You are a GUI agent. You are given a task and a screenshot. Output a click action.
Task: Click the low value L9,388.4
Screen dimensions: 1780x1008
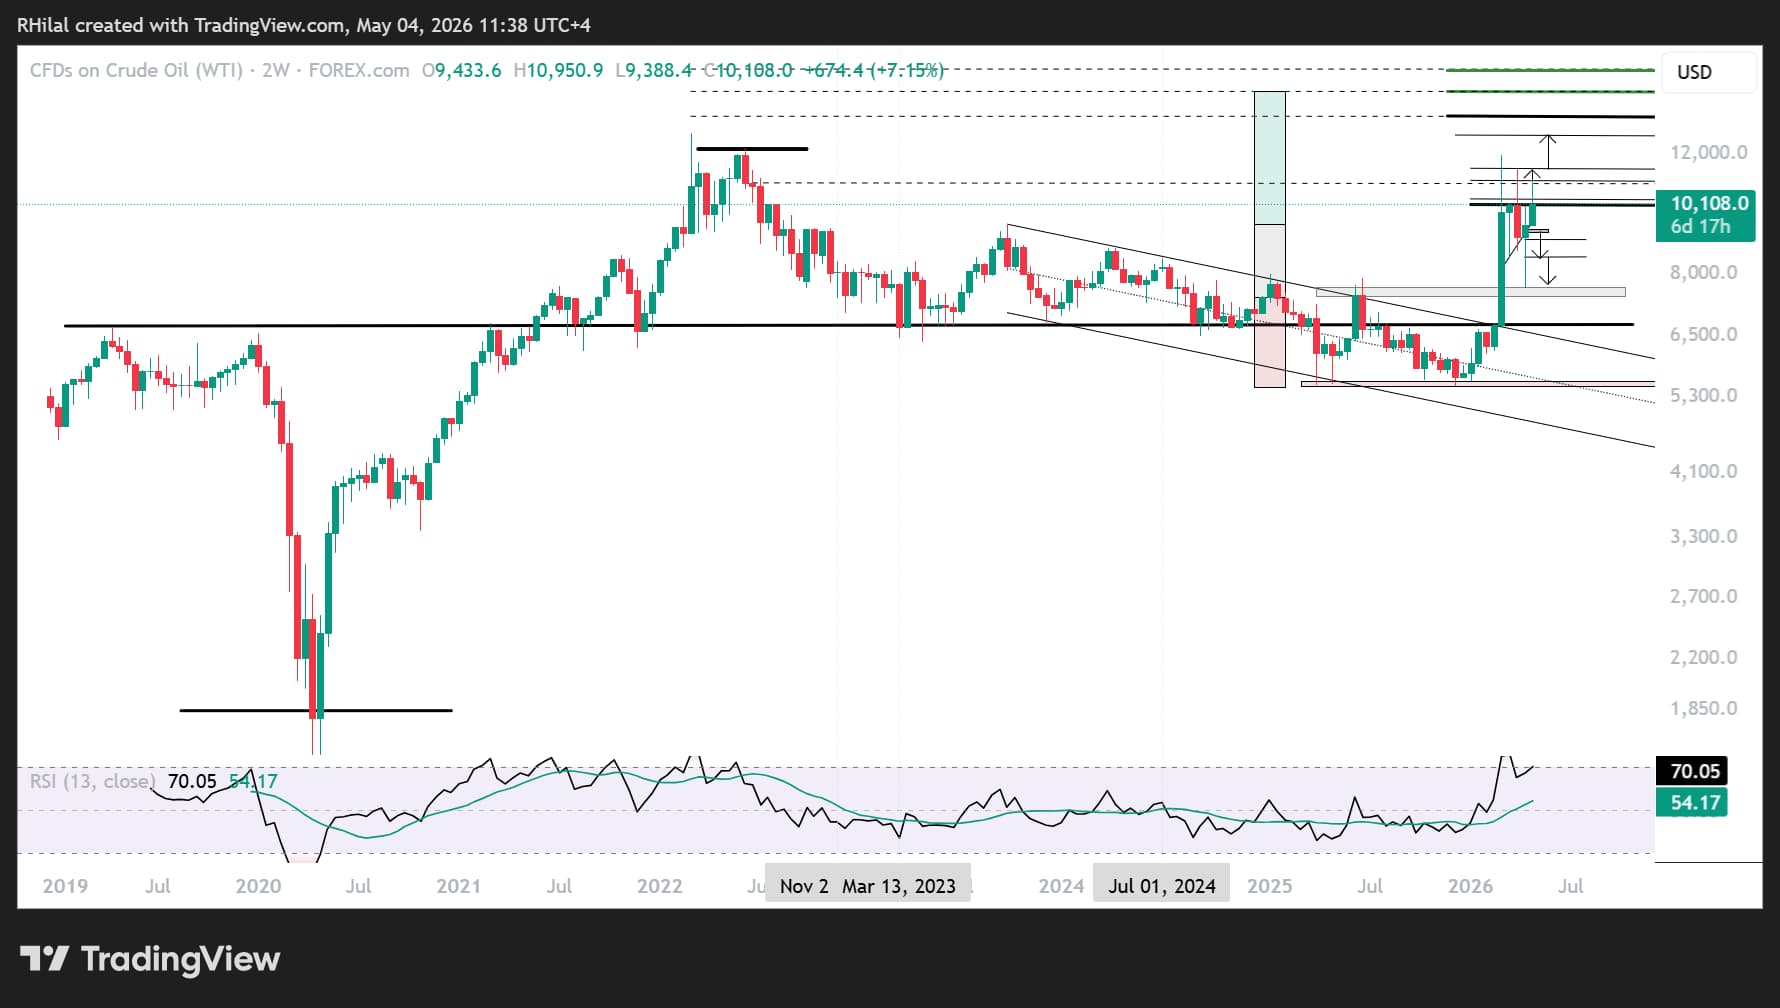click(x=654, y=70)
